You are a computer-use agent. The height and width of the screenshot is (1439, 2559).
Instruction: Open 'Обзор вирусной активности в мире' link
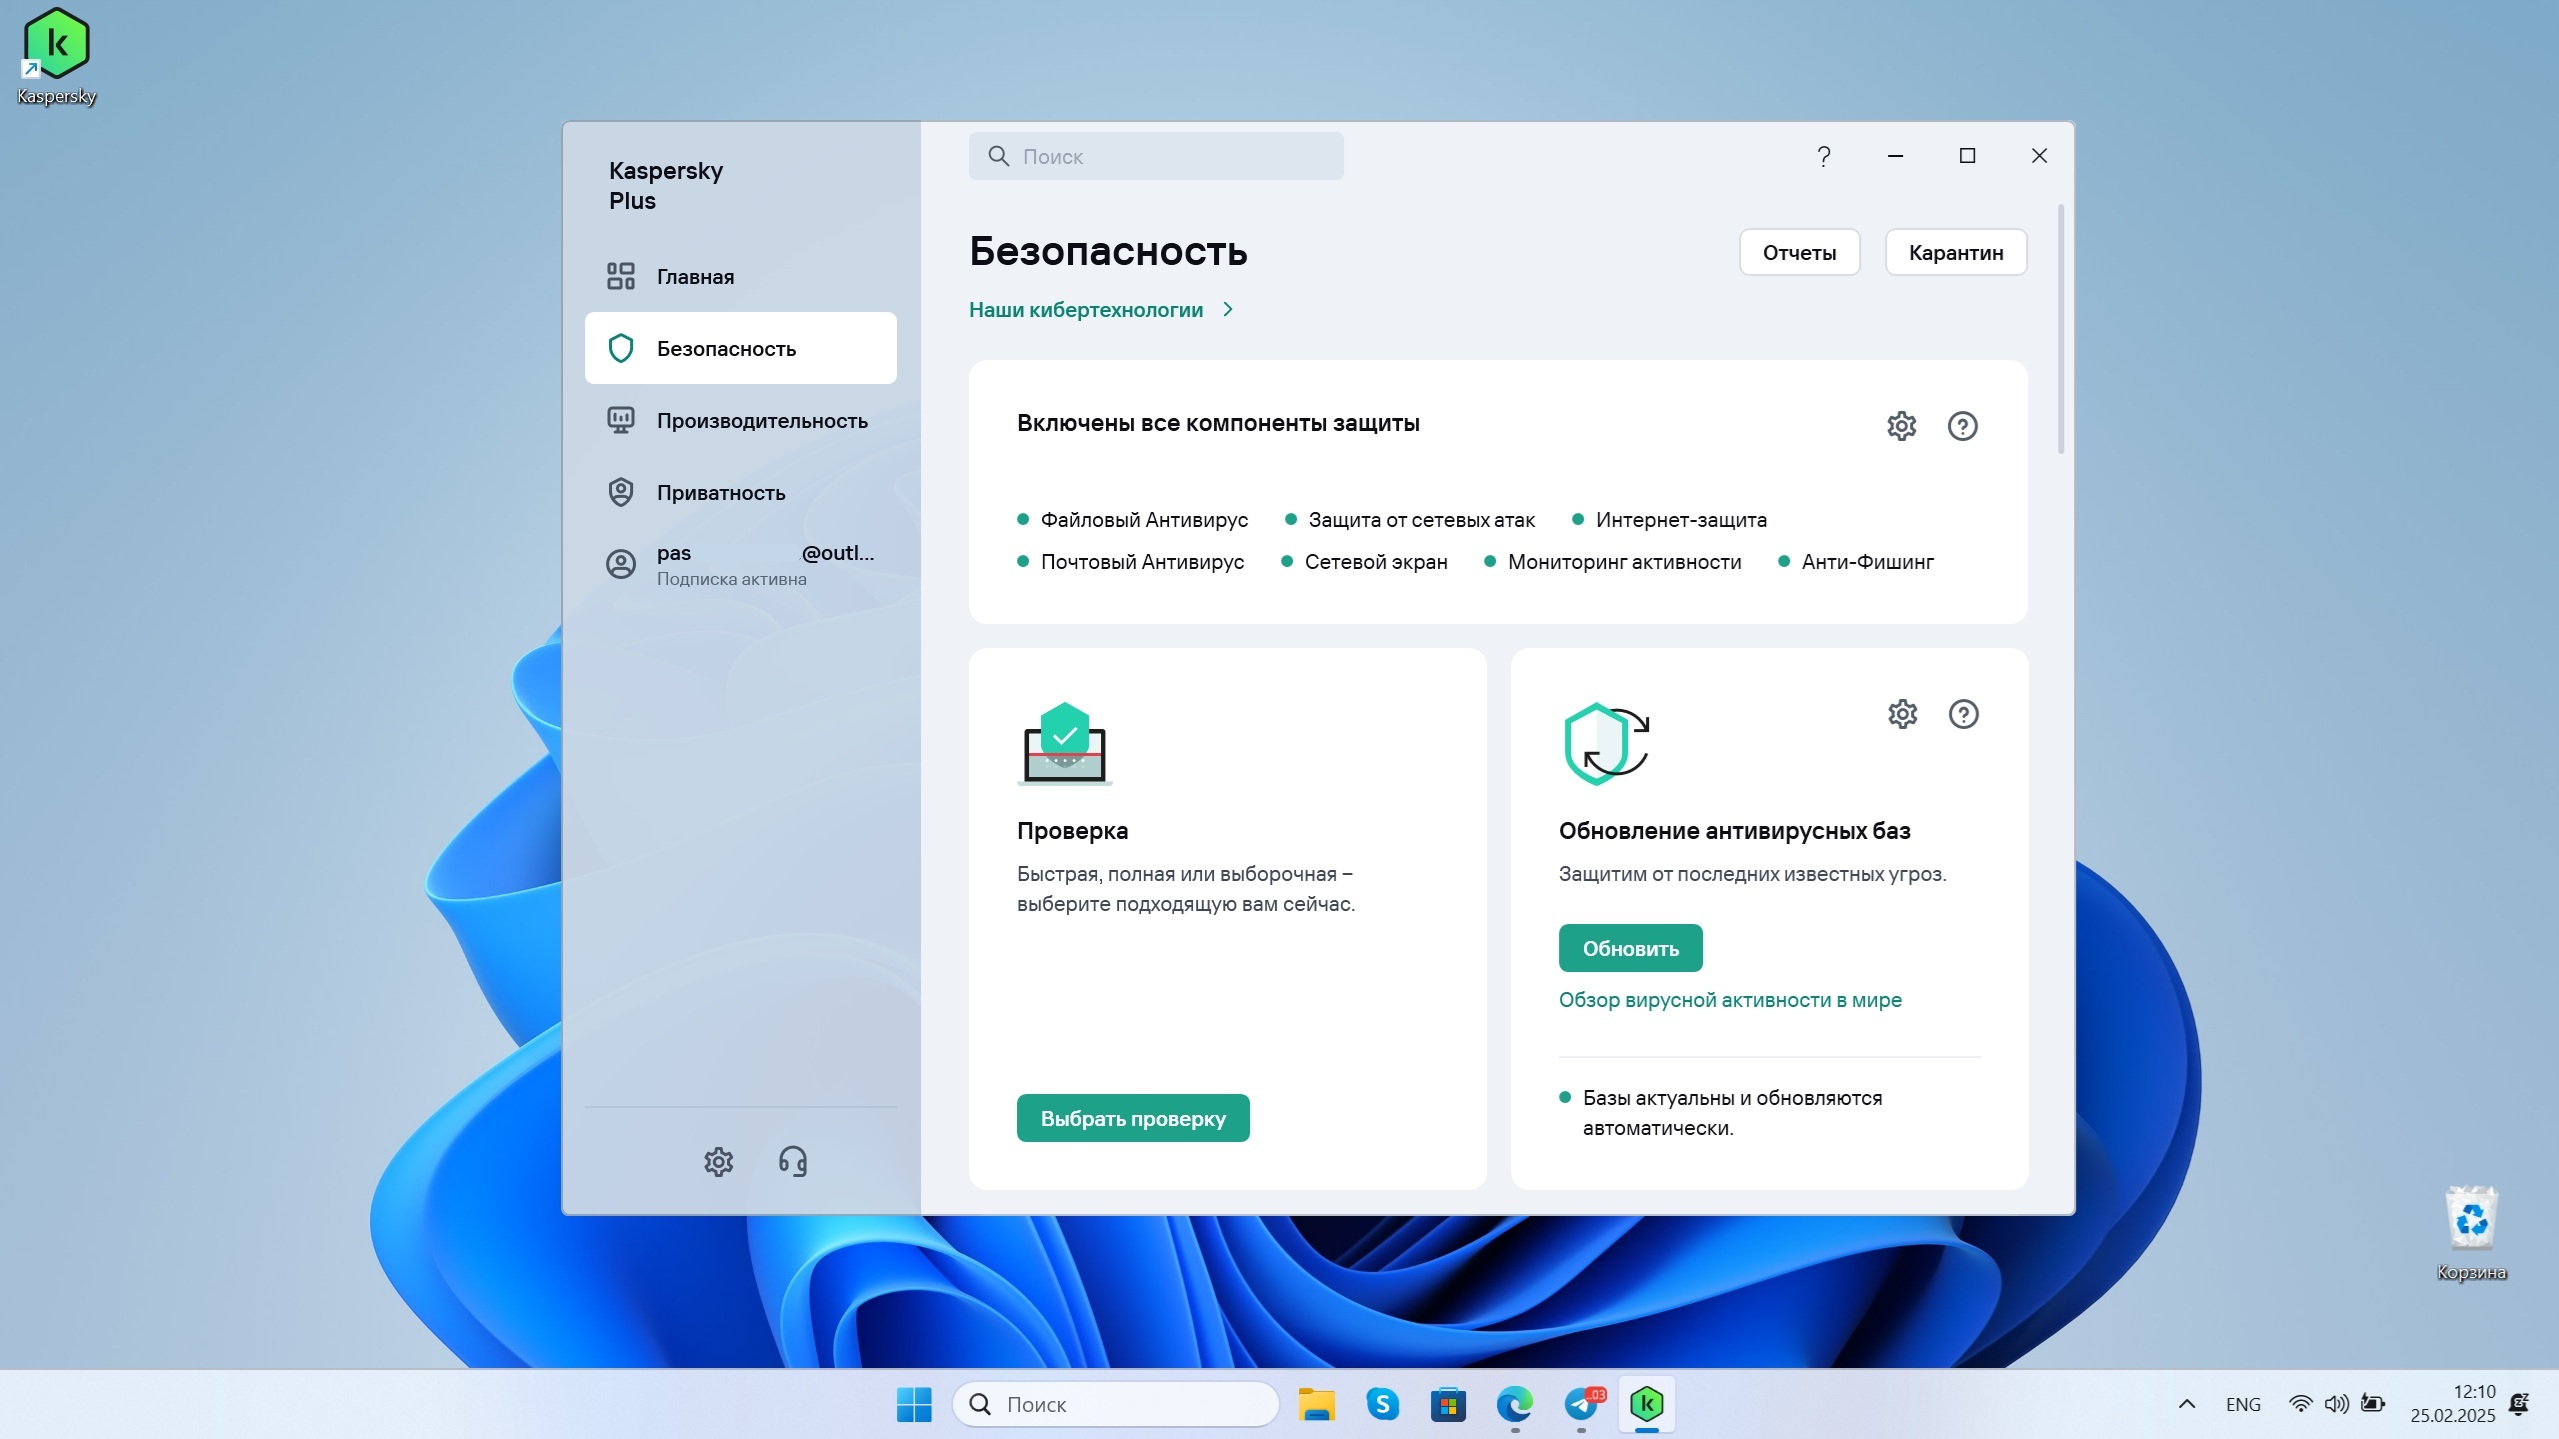click(1729, 1000)
